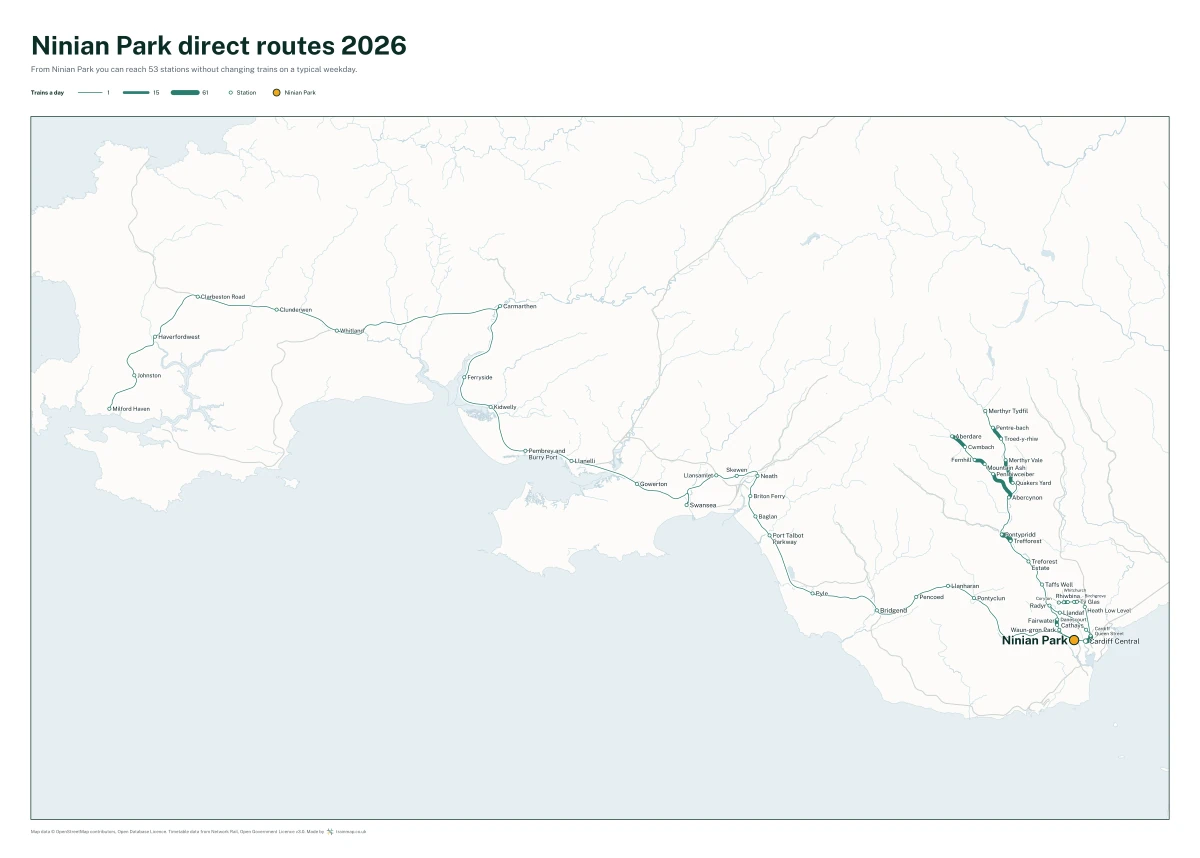This screenshot has height=858, width=1200.
Task: Select the Llanharan station label
Action: point(966,586)
